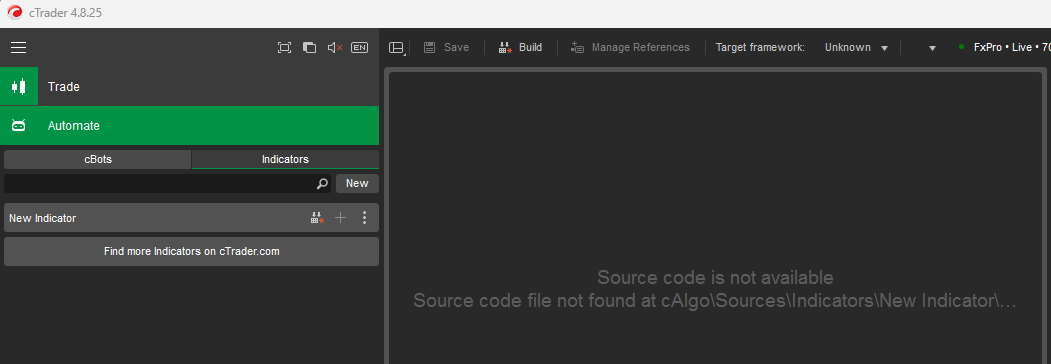The image size is (1051, 364).
Task: Open the hamburger main menu
Action: [x=19, y=48]
